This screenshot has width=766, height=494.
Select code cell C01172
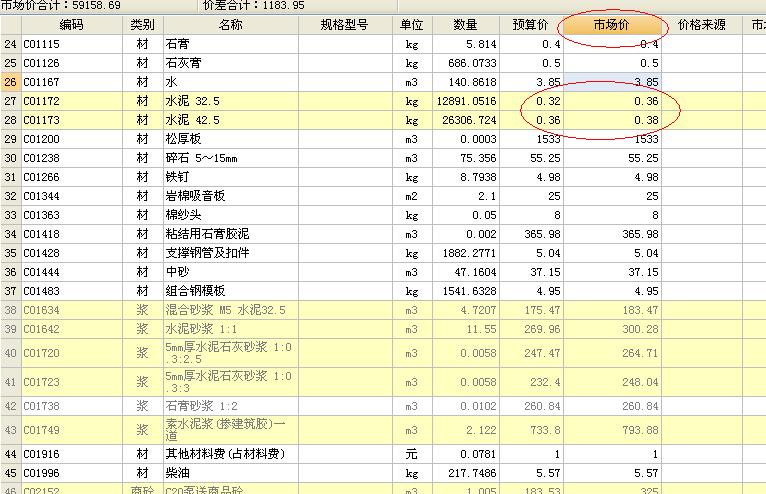pos(72,101)
